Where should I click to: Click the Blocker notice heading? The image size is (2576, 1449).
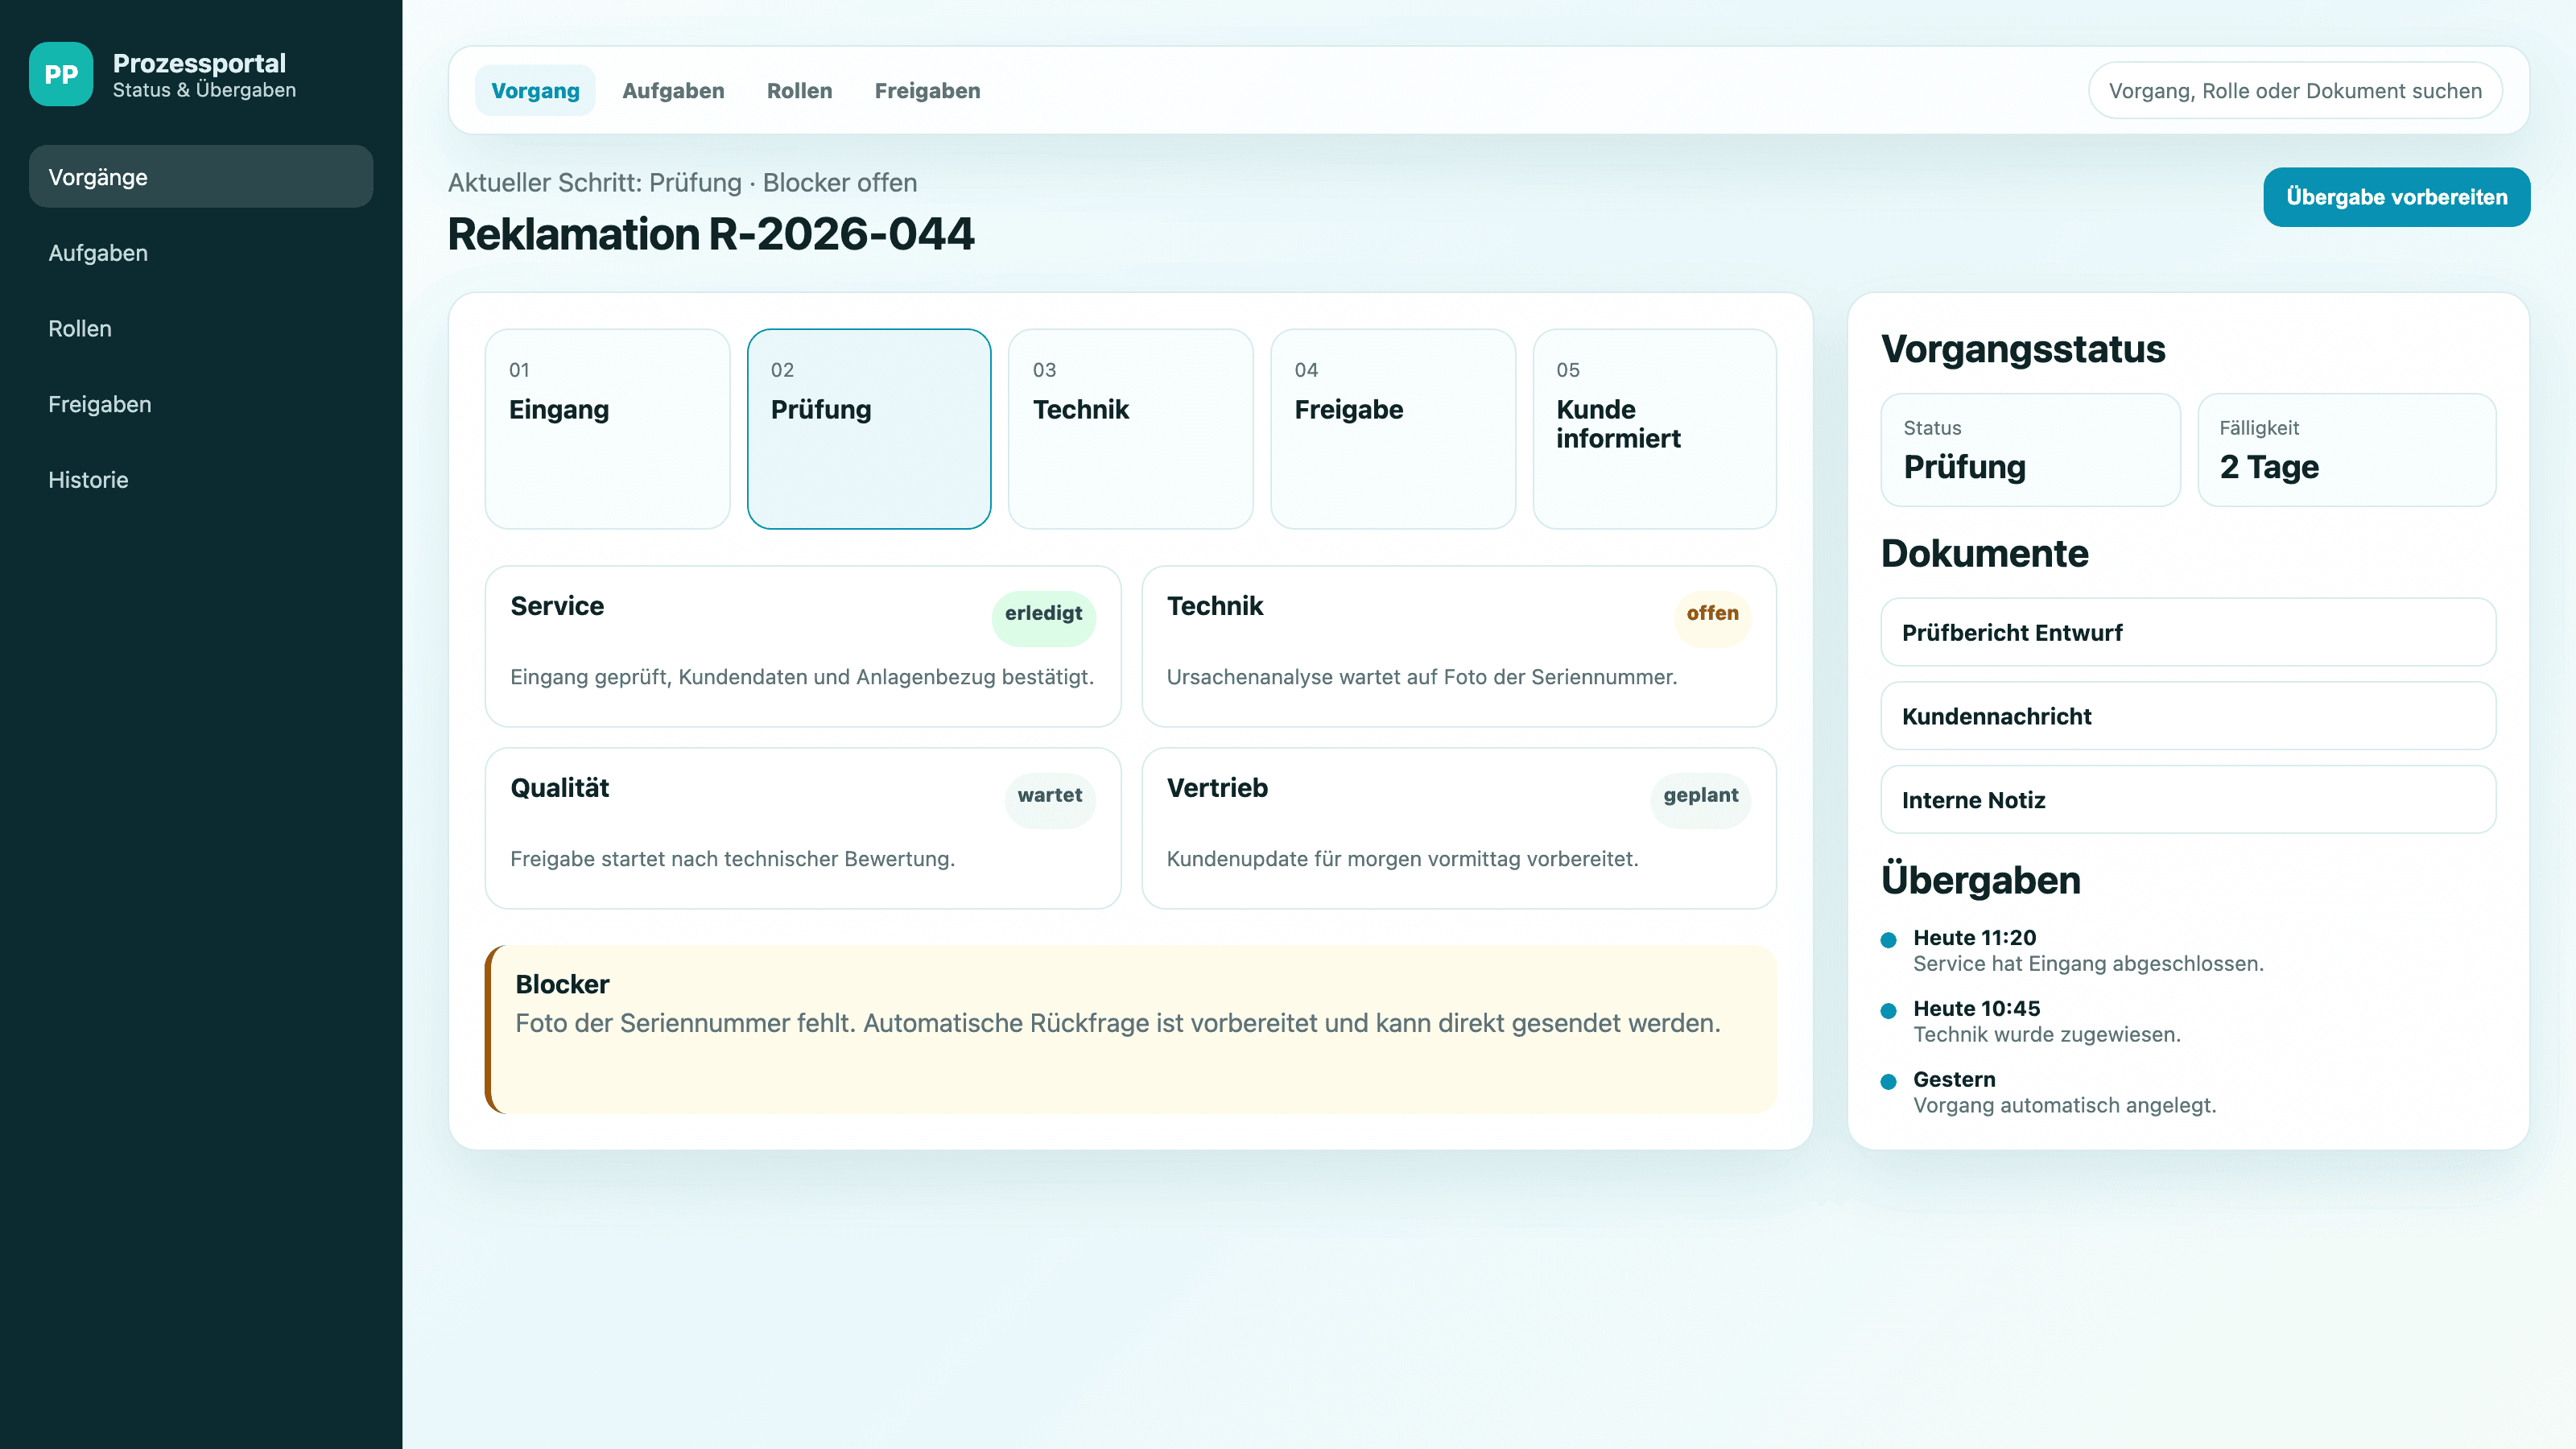click(562, 984)
